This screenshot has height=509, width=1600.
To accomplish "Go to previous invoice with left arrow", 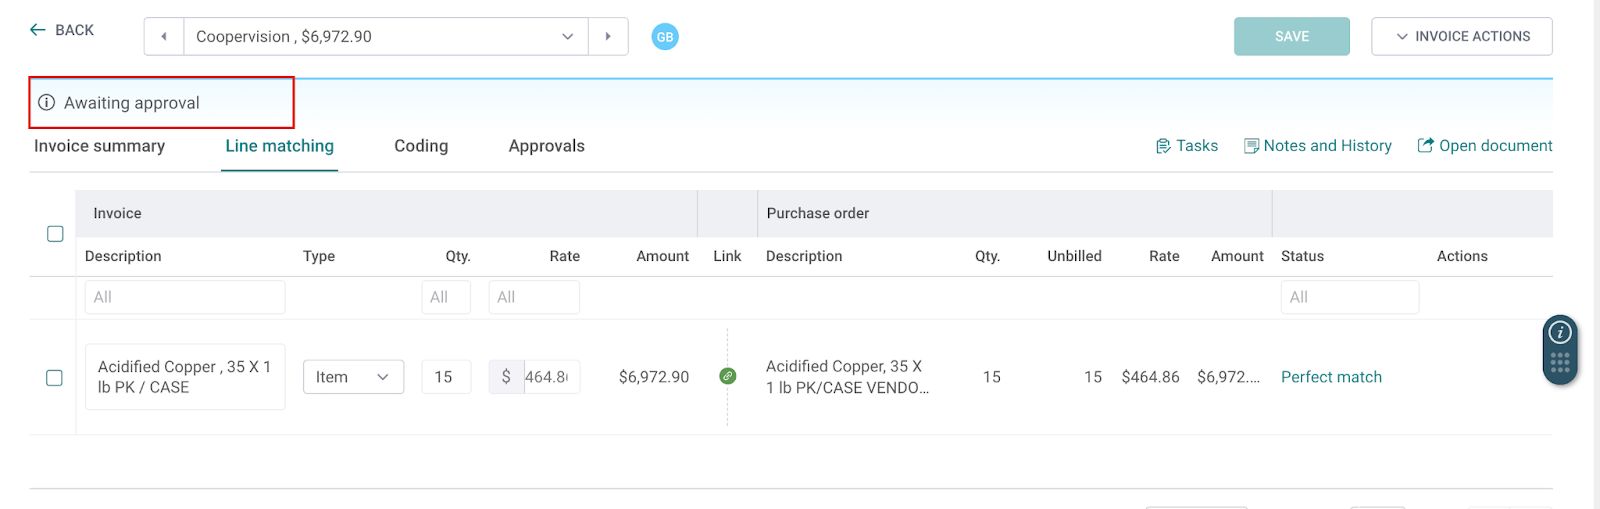I will click(164, 37).
